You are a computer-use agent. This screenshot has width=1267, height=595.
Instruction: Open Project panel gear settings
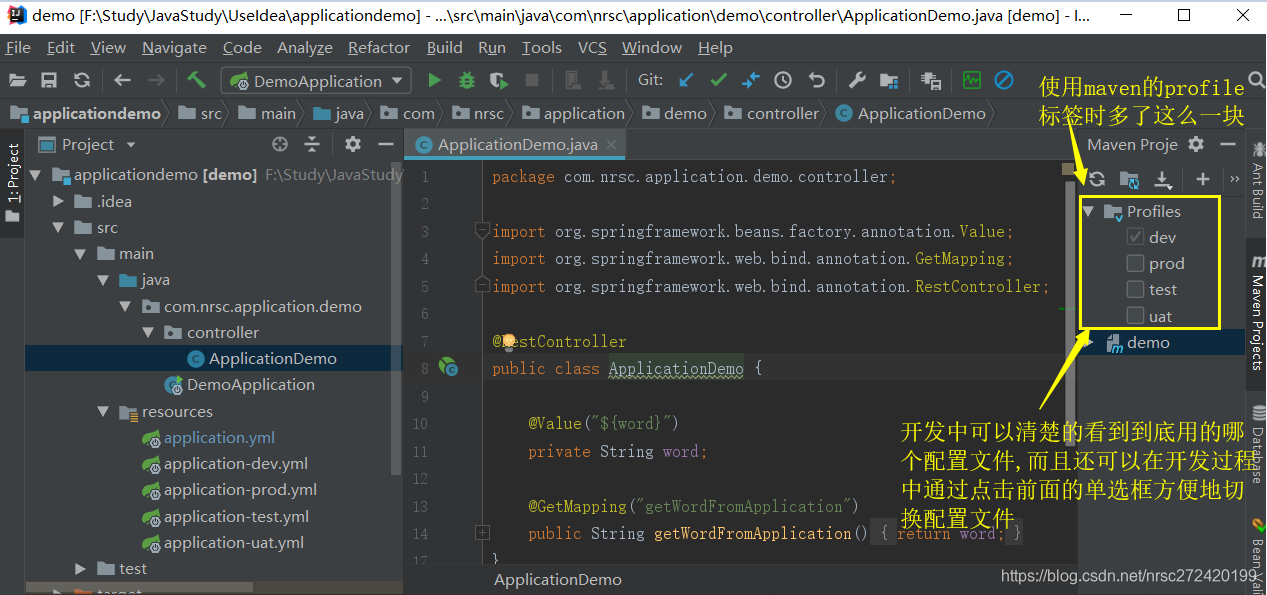[x=352, y=145]
